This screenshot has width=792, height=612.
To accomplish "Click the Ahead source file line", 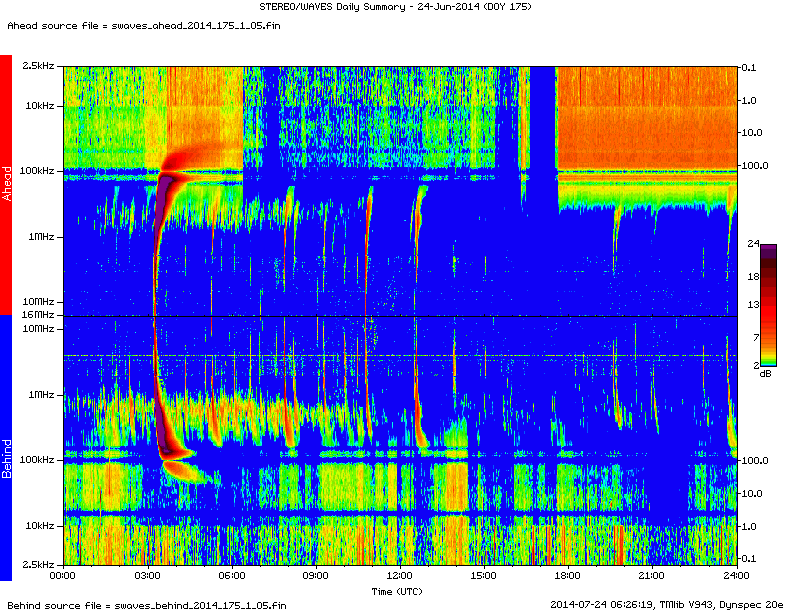I will click(x=144, y=26).
